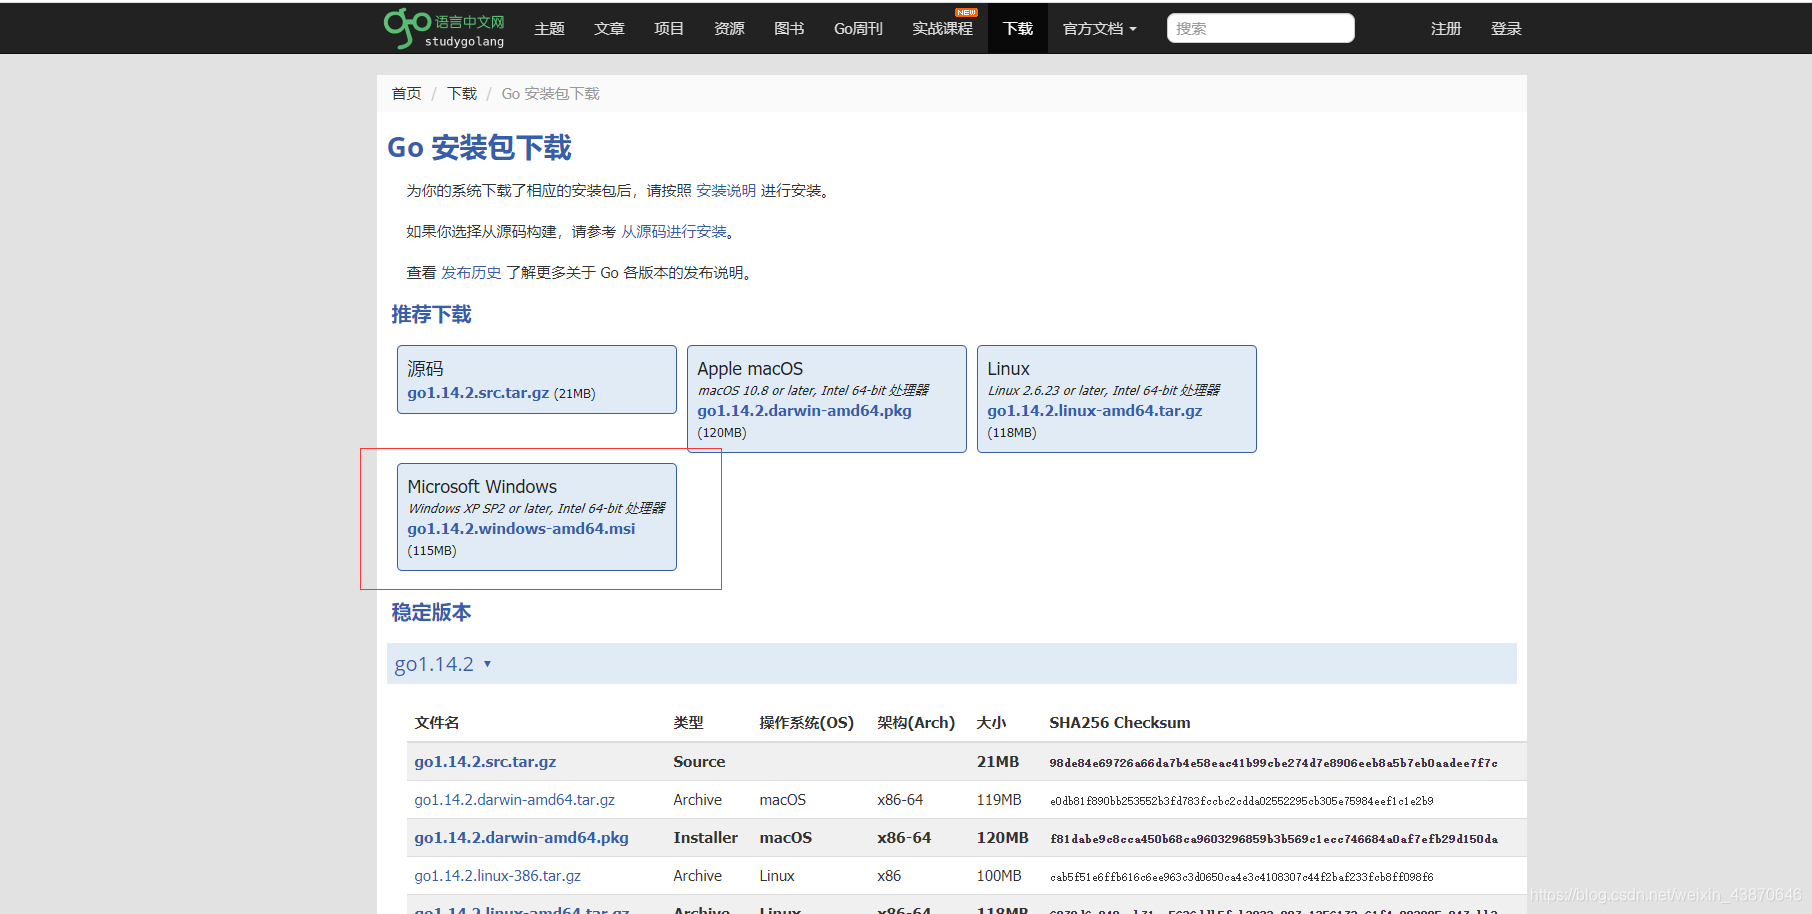The height and width of the screenshot is (914, 1812).
Task: Click the 文件名 column header
Action: pyautogui.click(x=437, y=723)
